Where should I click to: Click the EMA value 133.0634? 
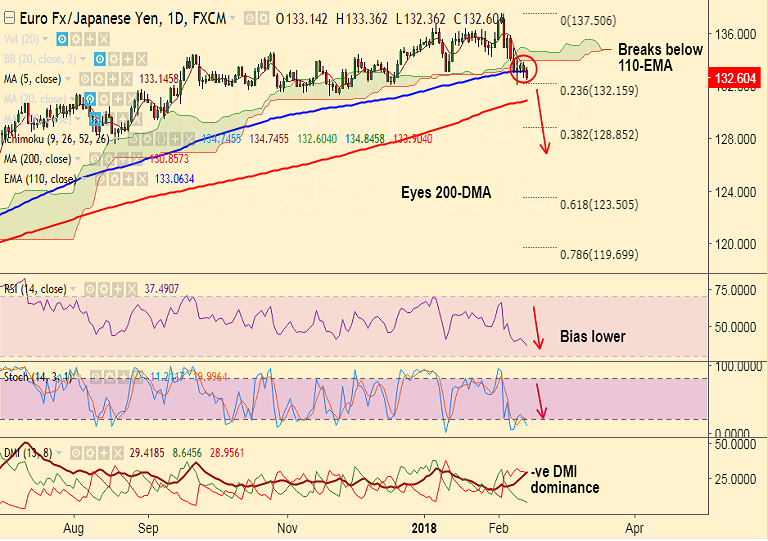pos(174,179)
